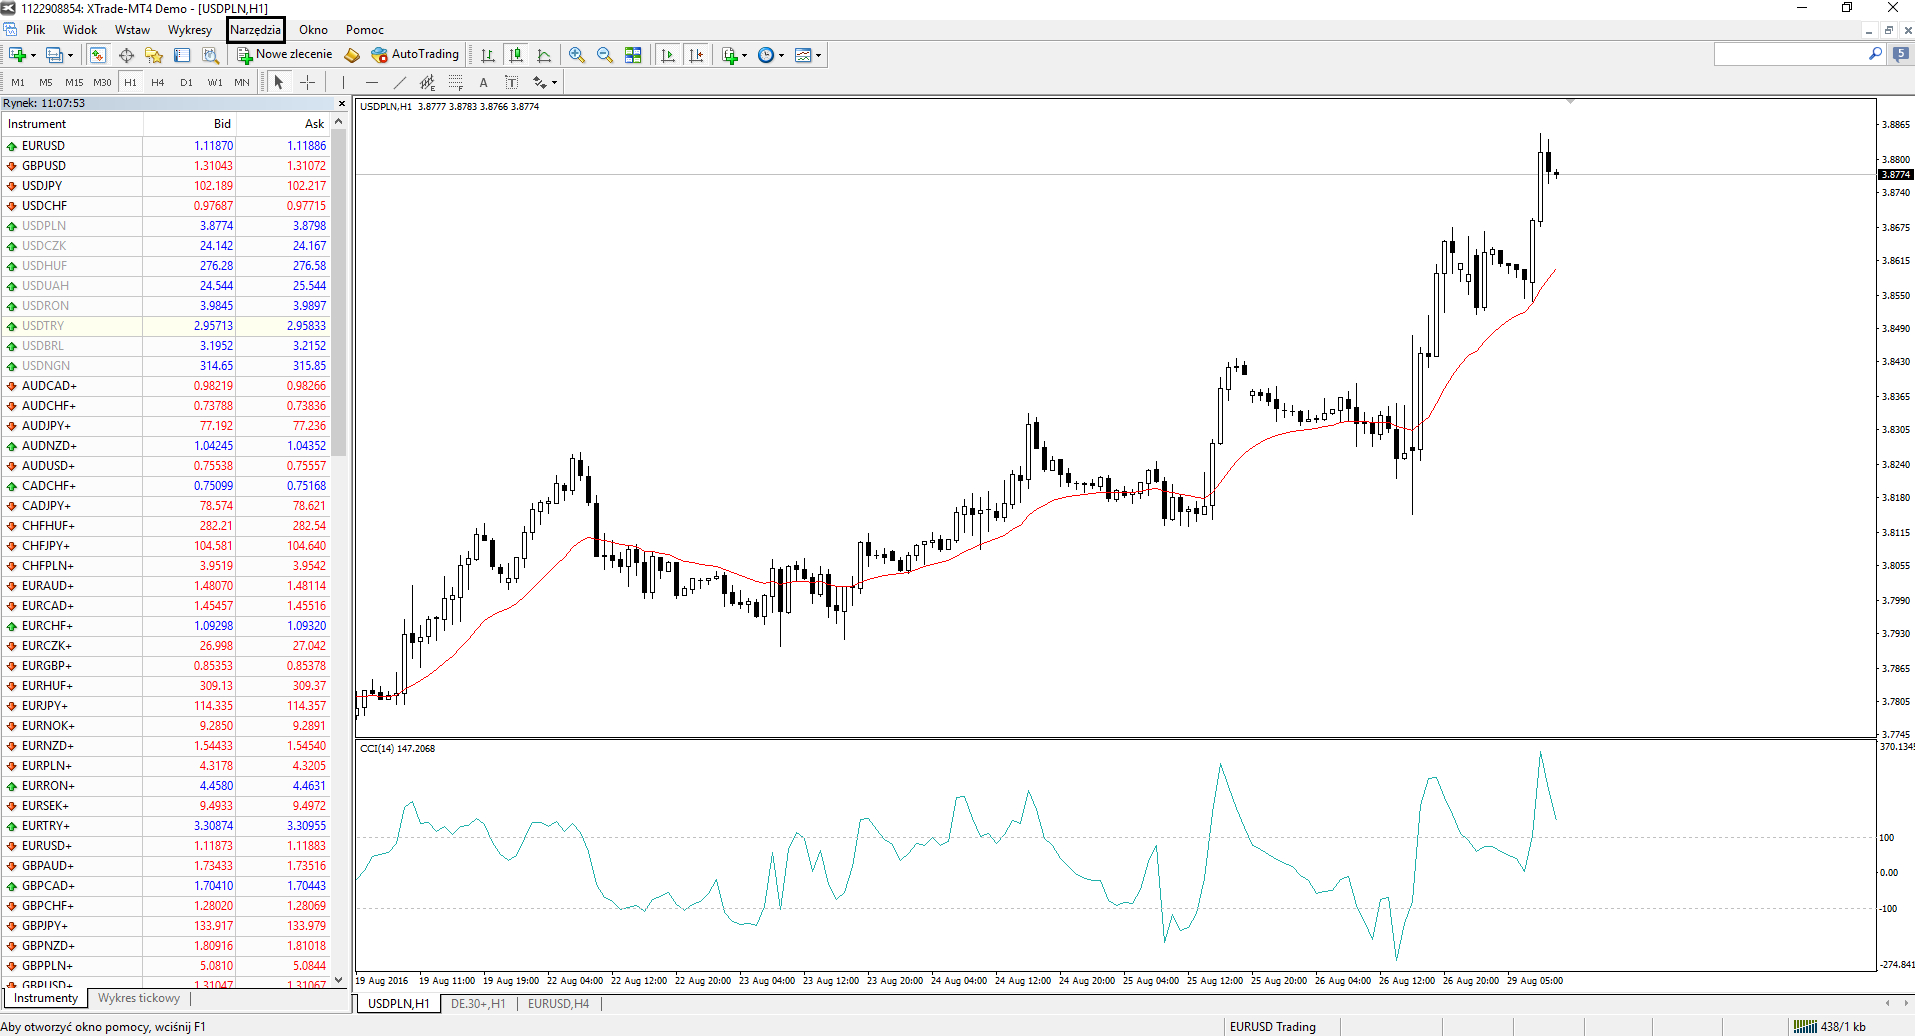1915x1036 pixels.
Task: Zoom out on the chart
Action: 605,55
